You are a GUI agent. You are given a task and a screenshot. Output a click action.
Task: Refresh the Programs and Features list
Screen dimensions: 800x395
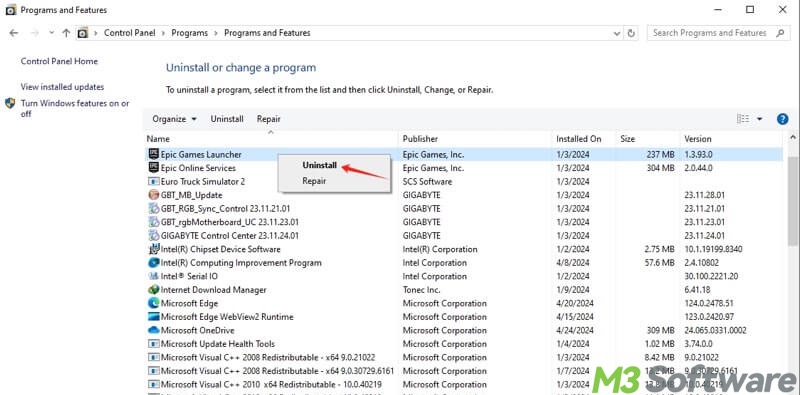tap(631, 33)
